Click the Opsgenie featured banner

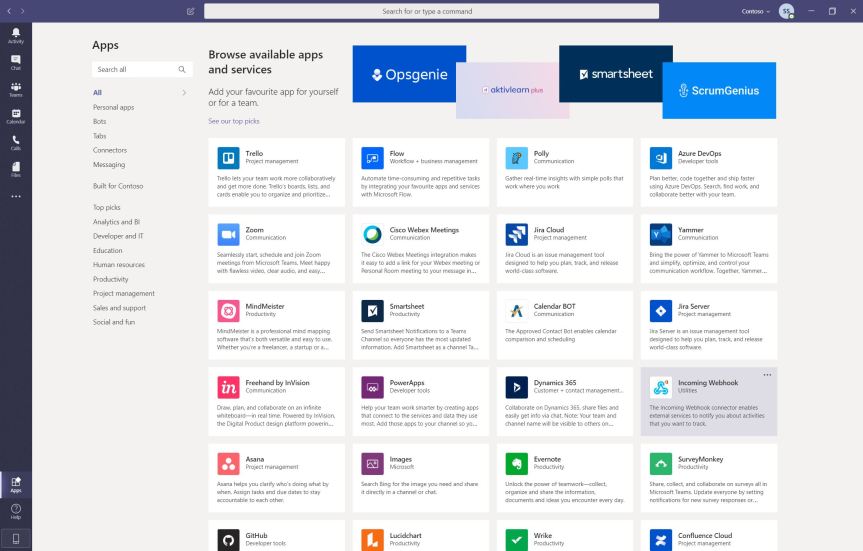point(402,75)
